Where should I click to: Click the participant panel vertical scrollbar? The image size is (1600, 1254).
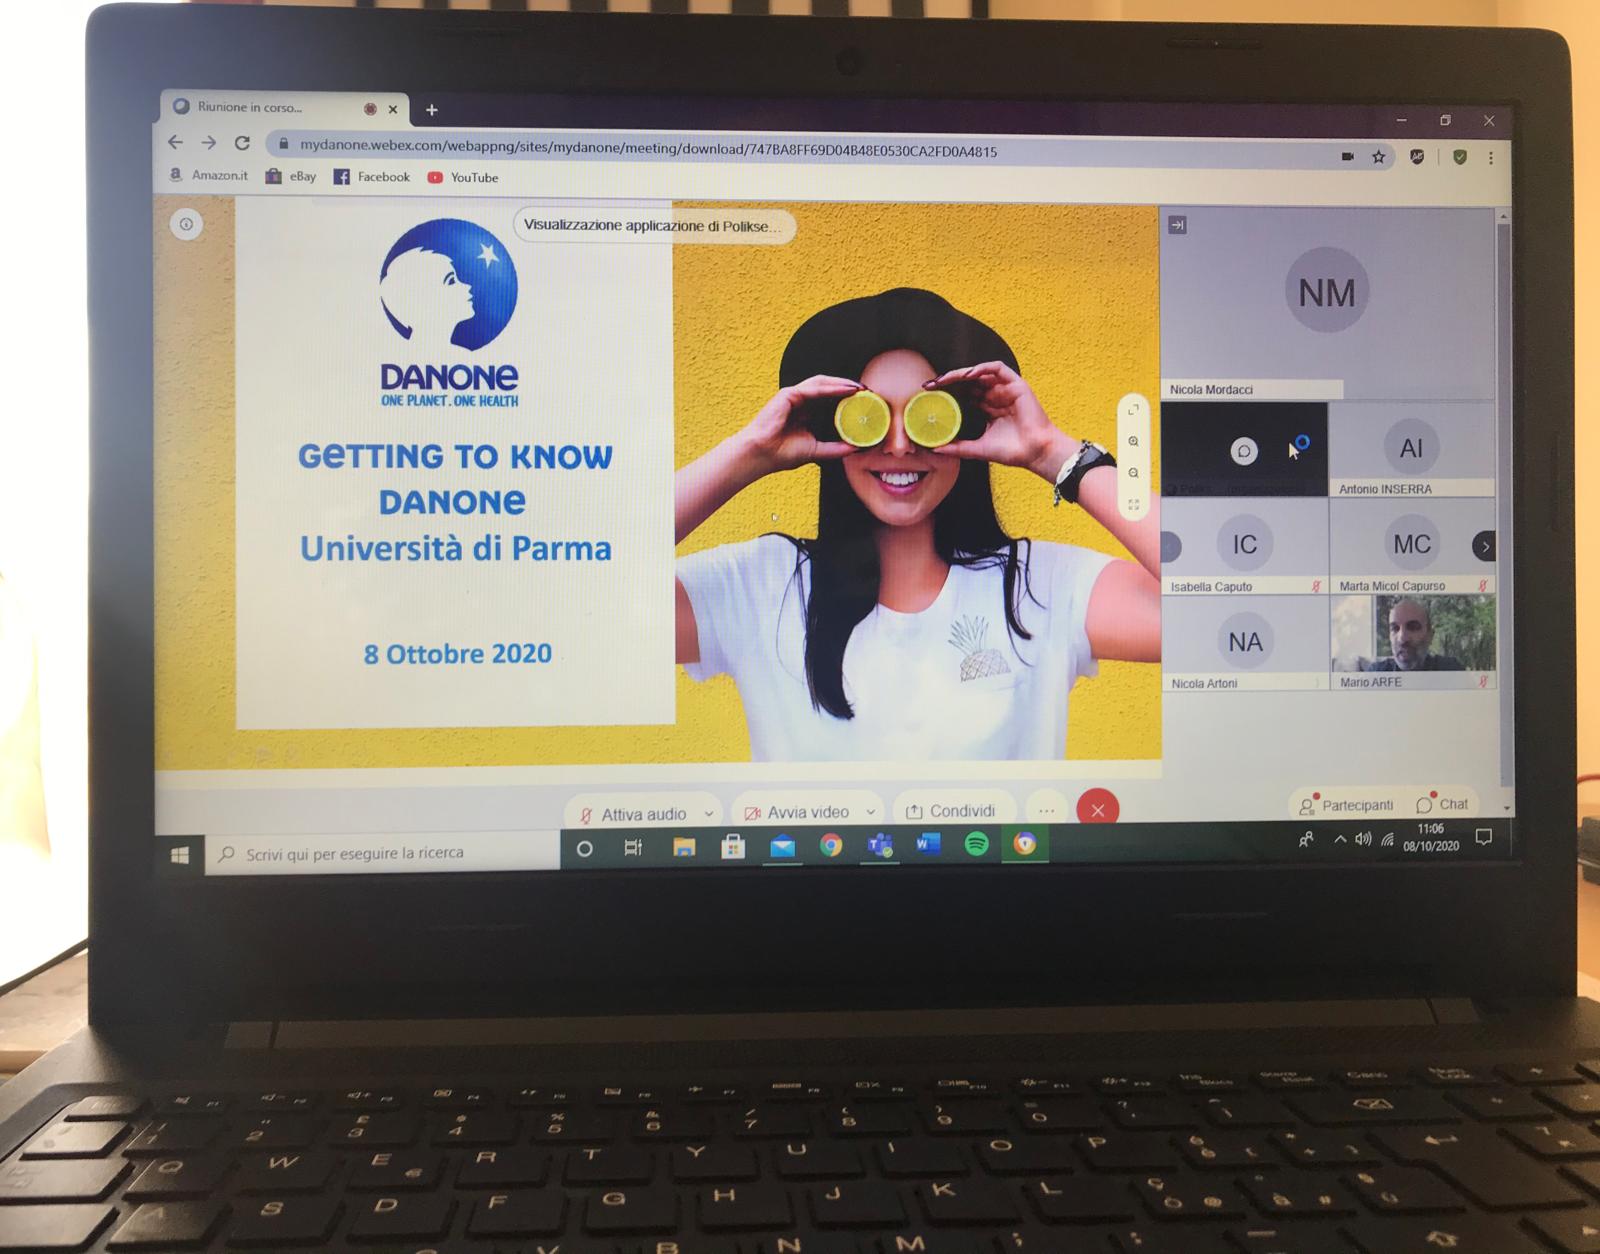pos(1503,500)
